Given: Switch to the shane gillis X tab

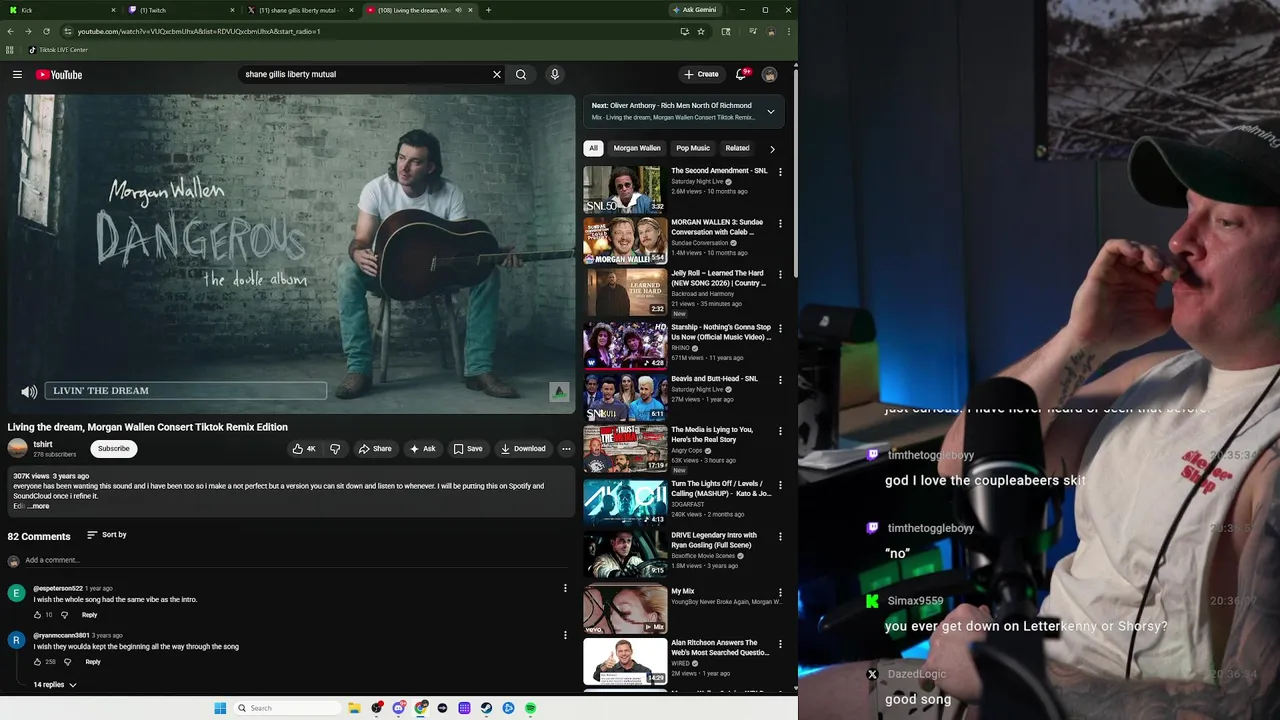Looking at the screenshot, I should pos(302,10).
